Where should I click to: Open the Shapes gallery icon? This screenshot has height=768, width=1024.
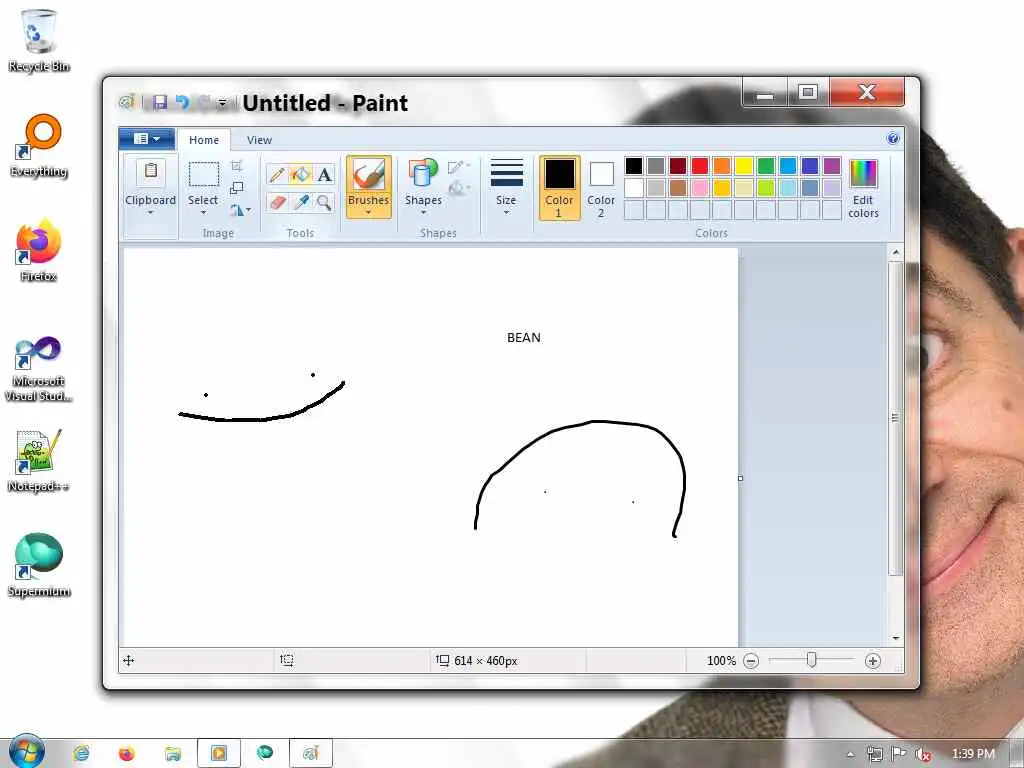423,174
